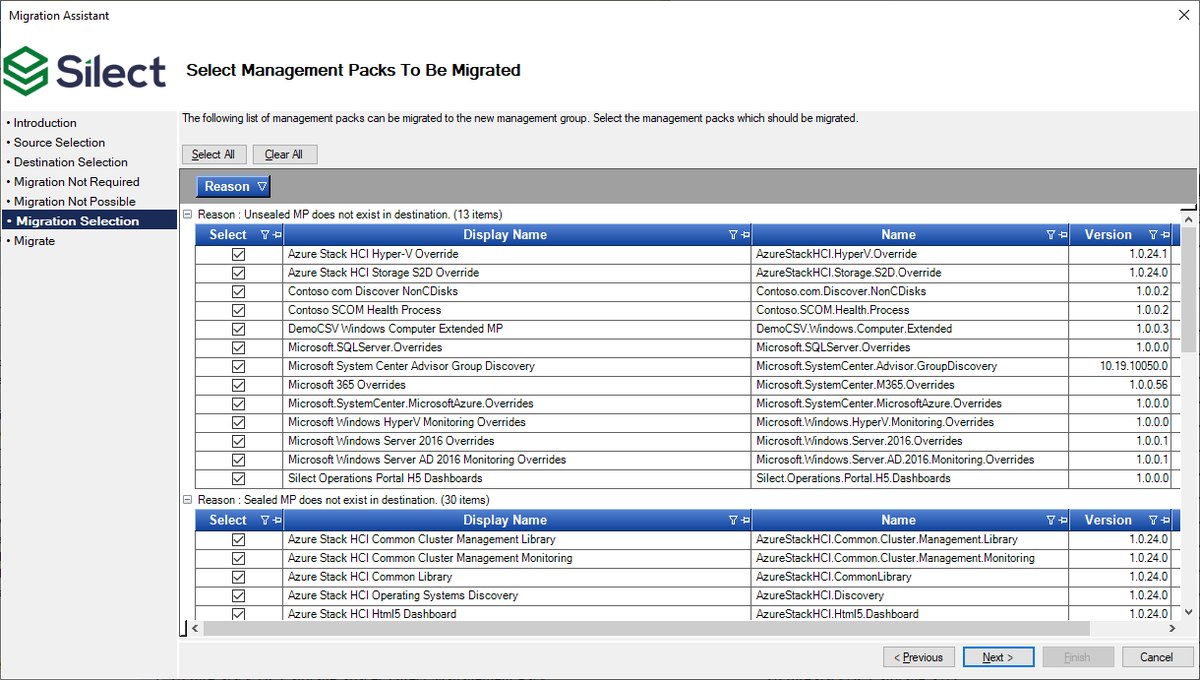
Task: Click the pin icon beside Name column filter
Action: pos(1063,234)
